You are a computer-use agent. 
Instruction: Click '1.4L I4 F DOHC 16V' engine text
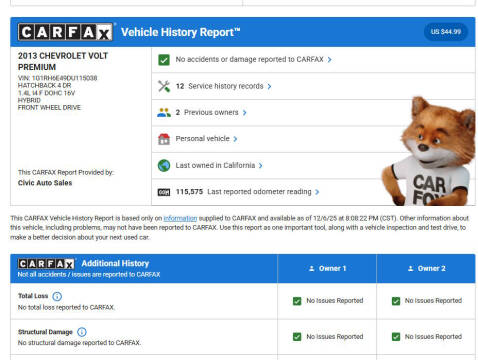[47, 93]
